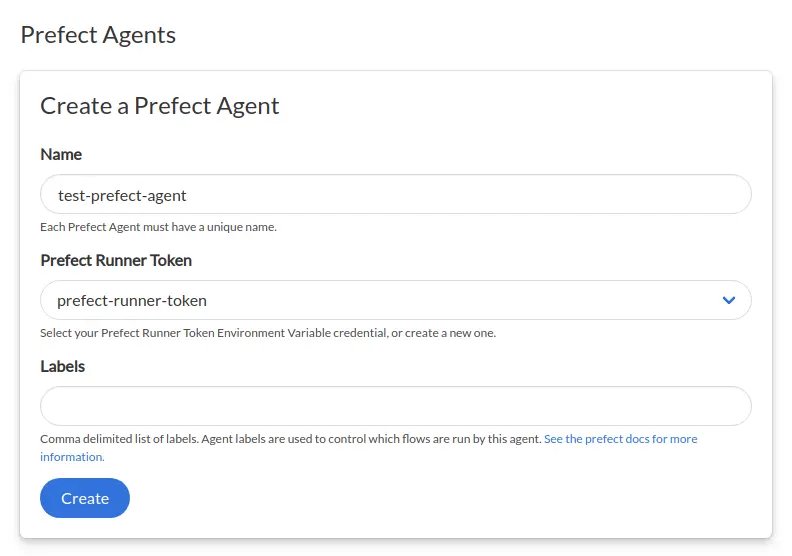792x556 pixels.
Task: Click the Environment Variable credential helper text
Action: (295, 333)
